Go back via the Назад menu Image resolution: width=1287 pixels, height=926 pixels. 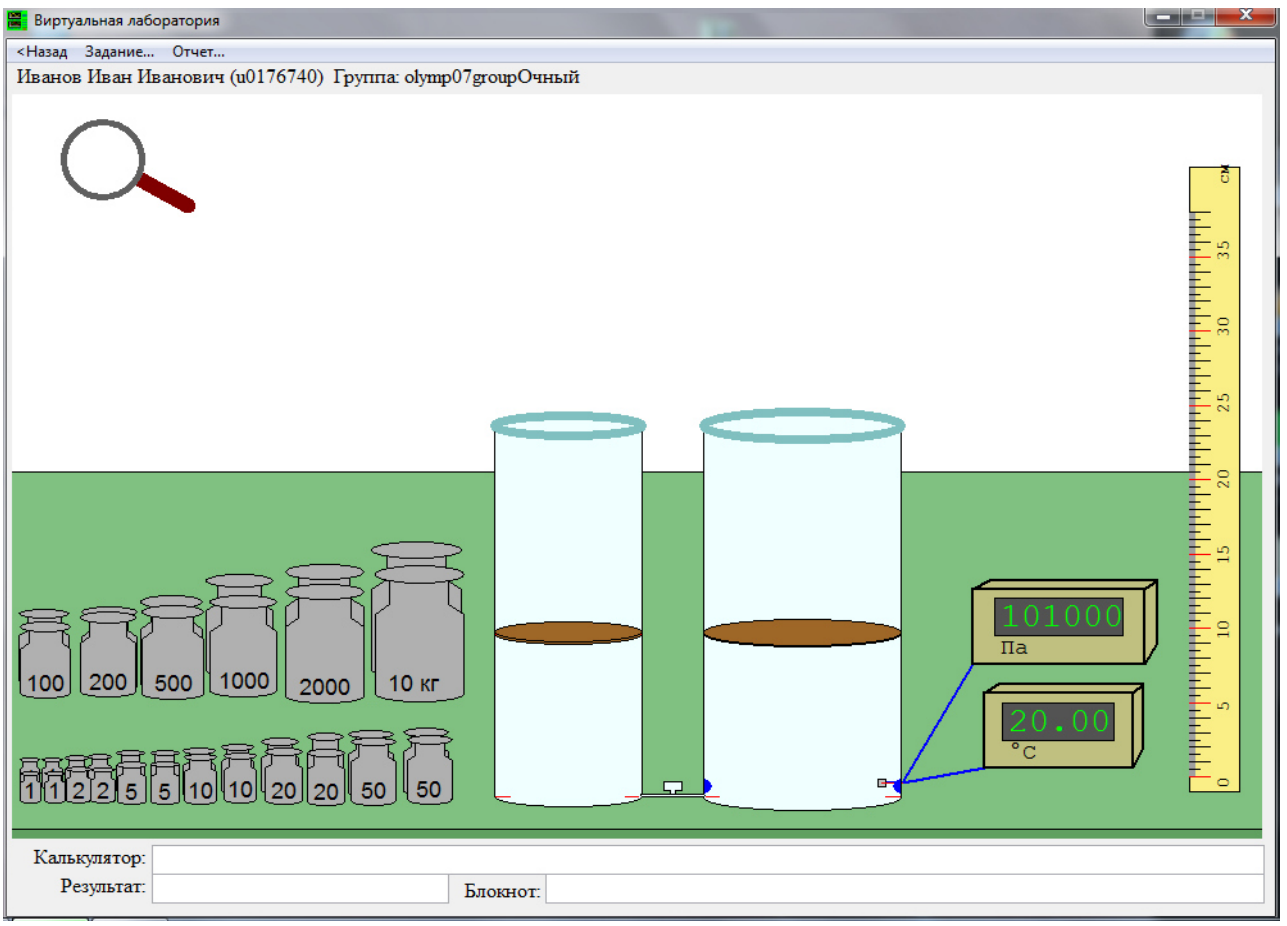(x=41, y=52)
